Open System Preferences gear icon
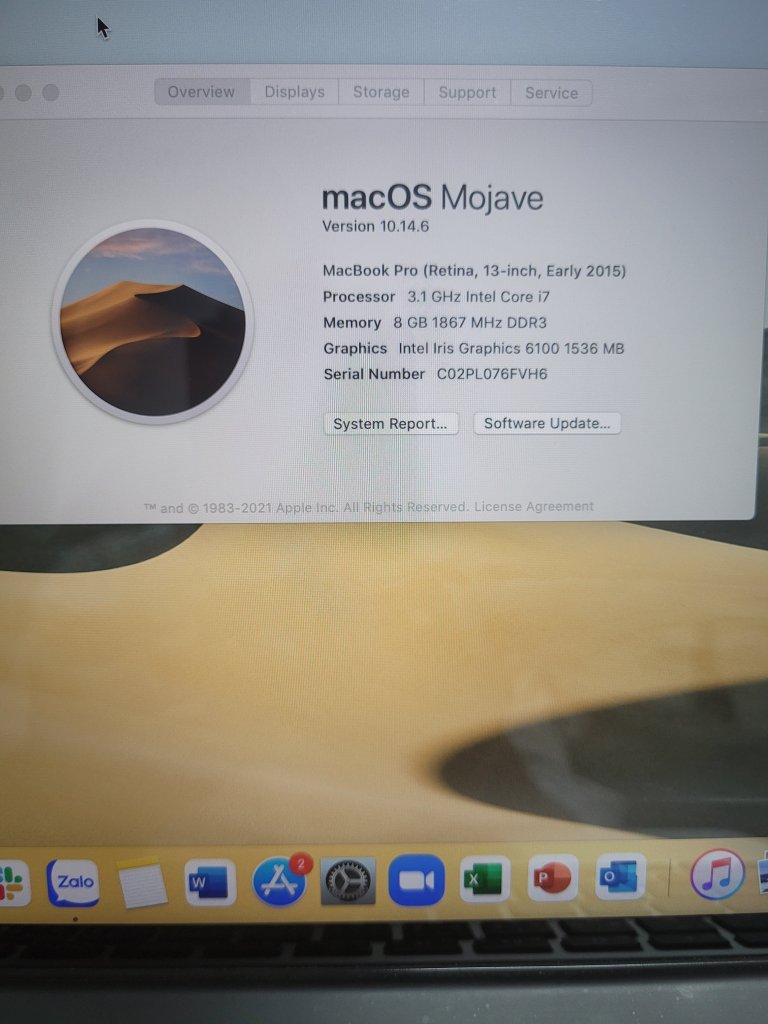The height and width of the screenshot is (1024, 768). click(x=348, y=882)
